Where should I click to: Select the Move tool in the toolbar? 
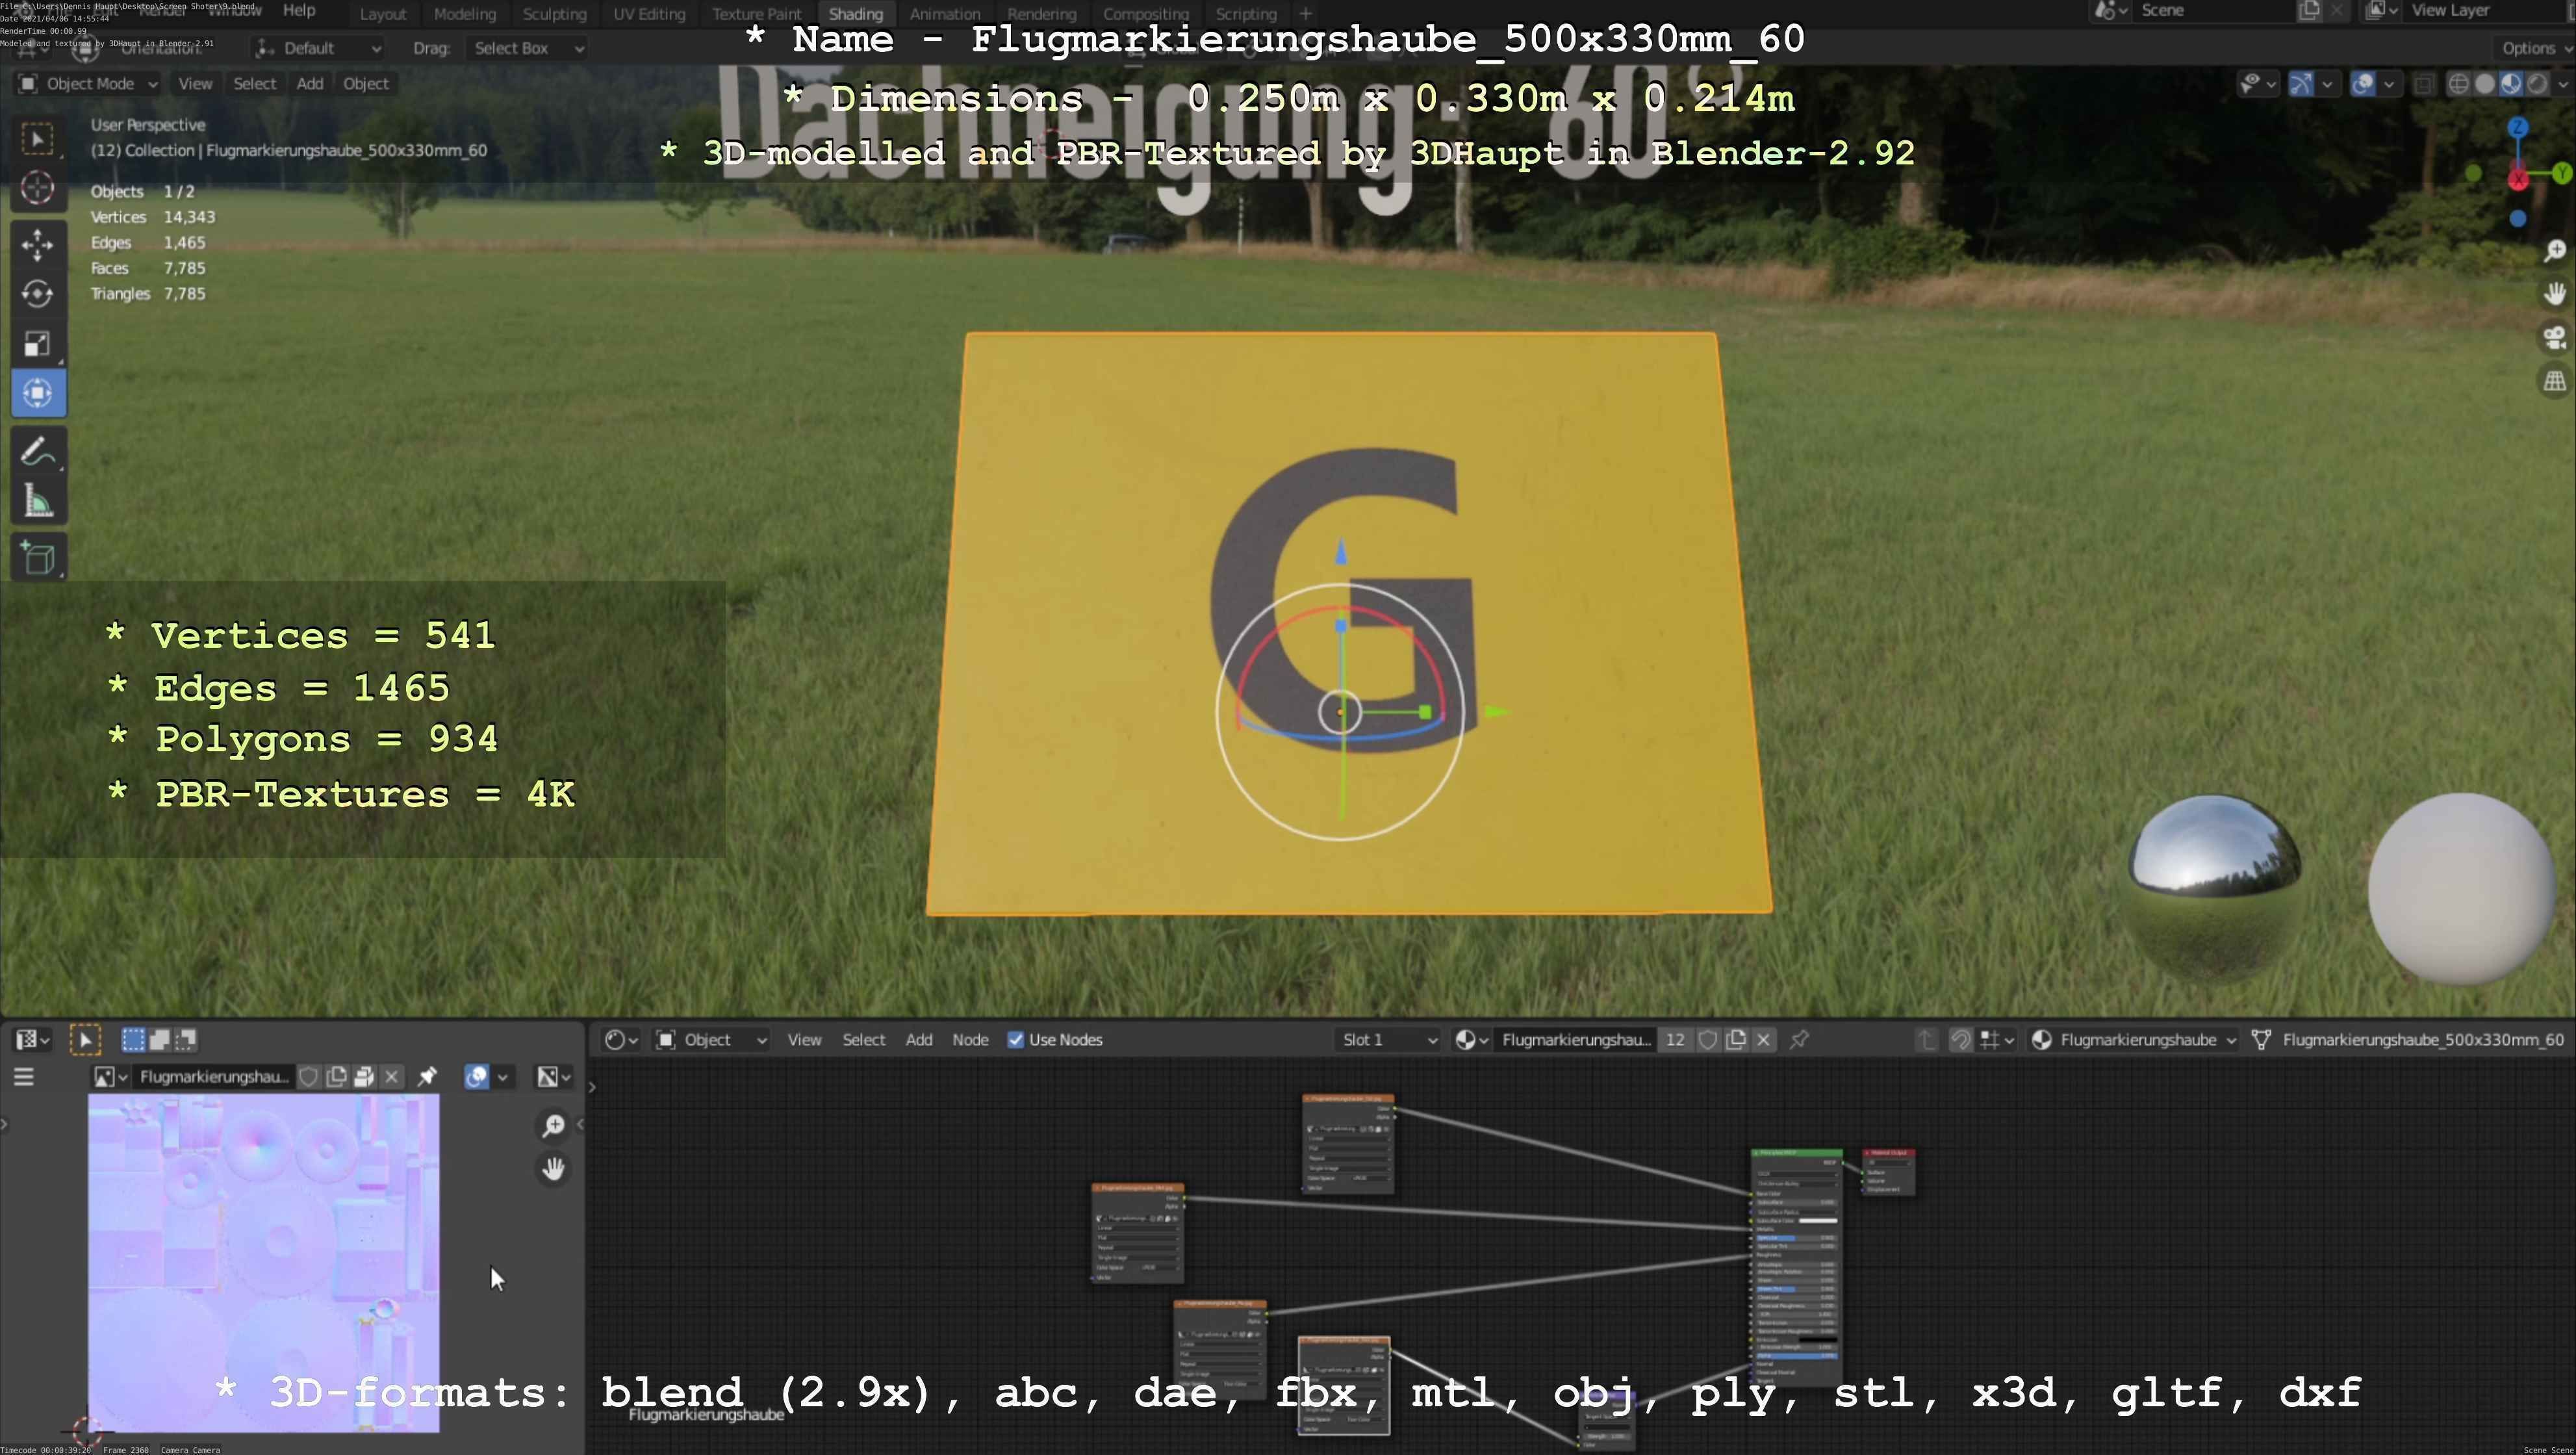[38, 243]
